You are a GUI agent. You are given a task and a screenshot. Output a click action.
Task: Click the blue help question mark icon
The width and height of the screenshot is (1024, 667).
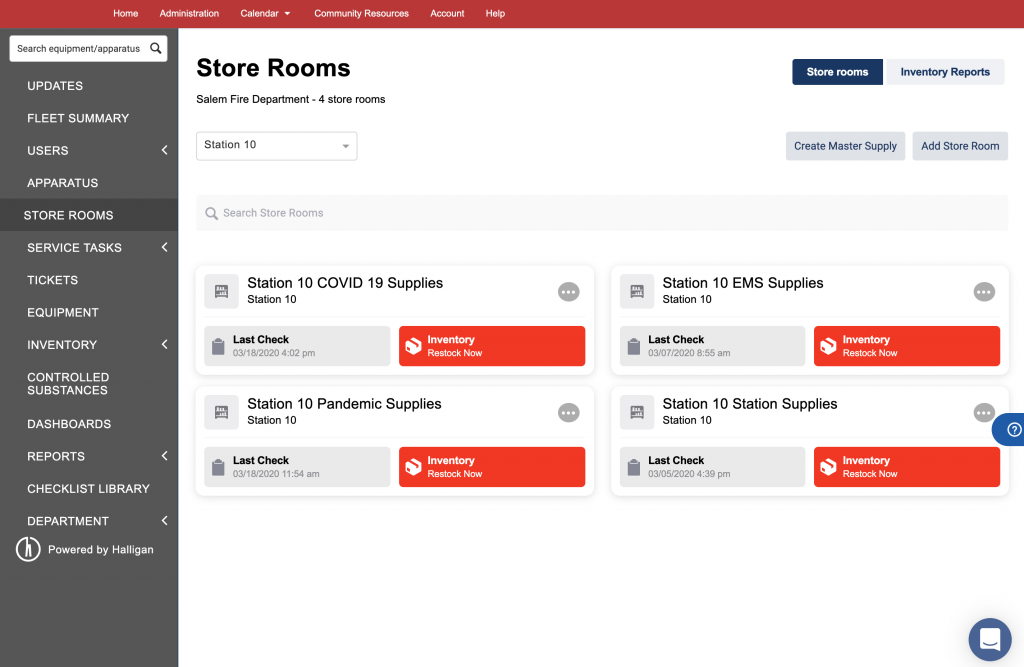coord(1013,430)
